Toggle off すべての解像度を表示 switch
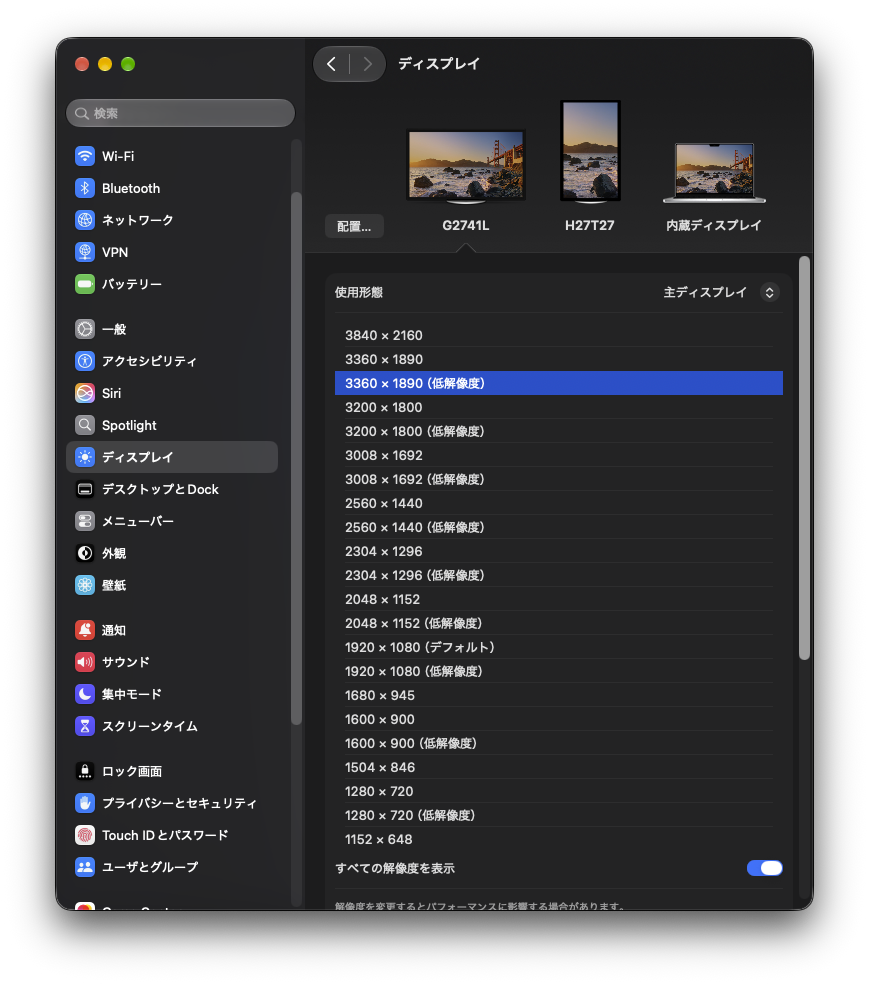869x984 pixels. (x=764, y=869)
